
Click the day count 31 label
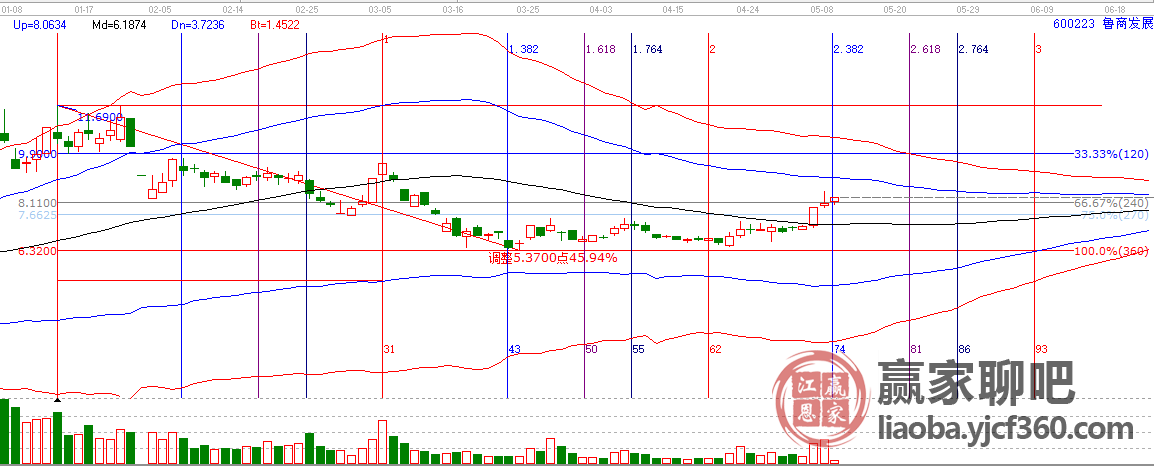pos(390,349)
